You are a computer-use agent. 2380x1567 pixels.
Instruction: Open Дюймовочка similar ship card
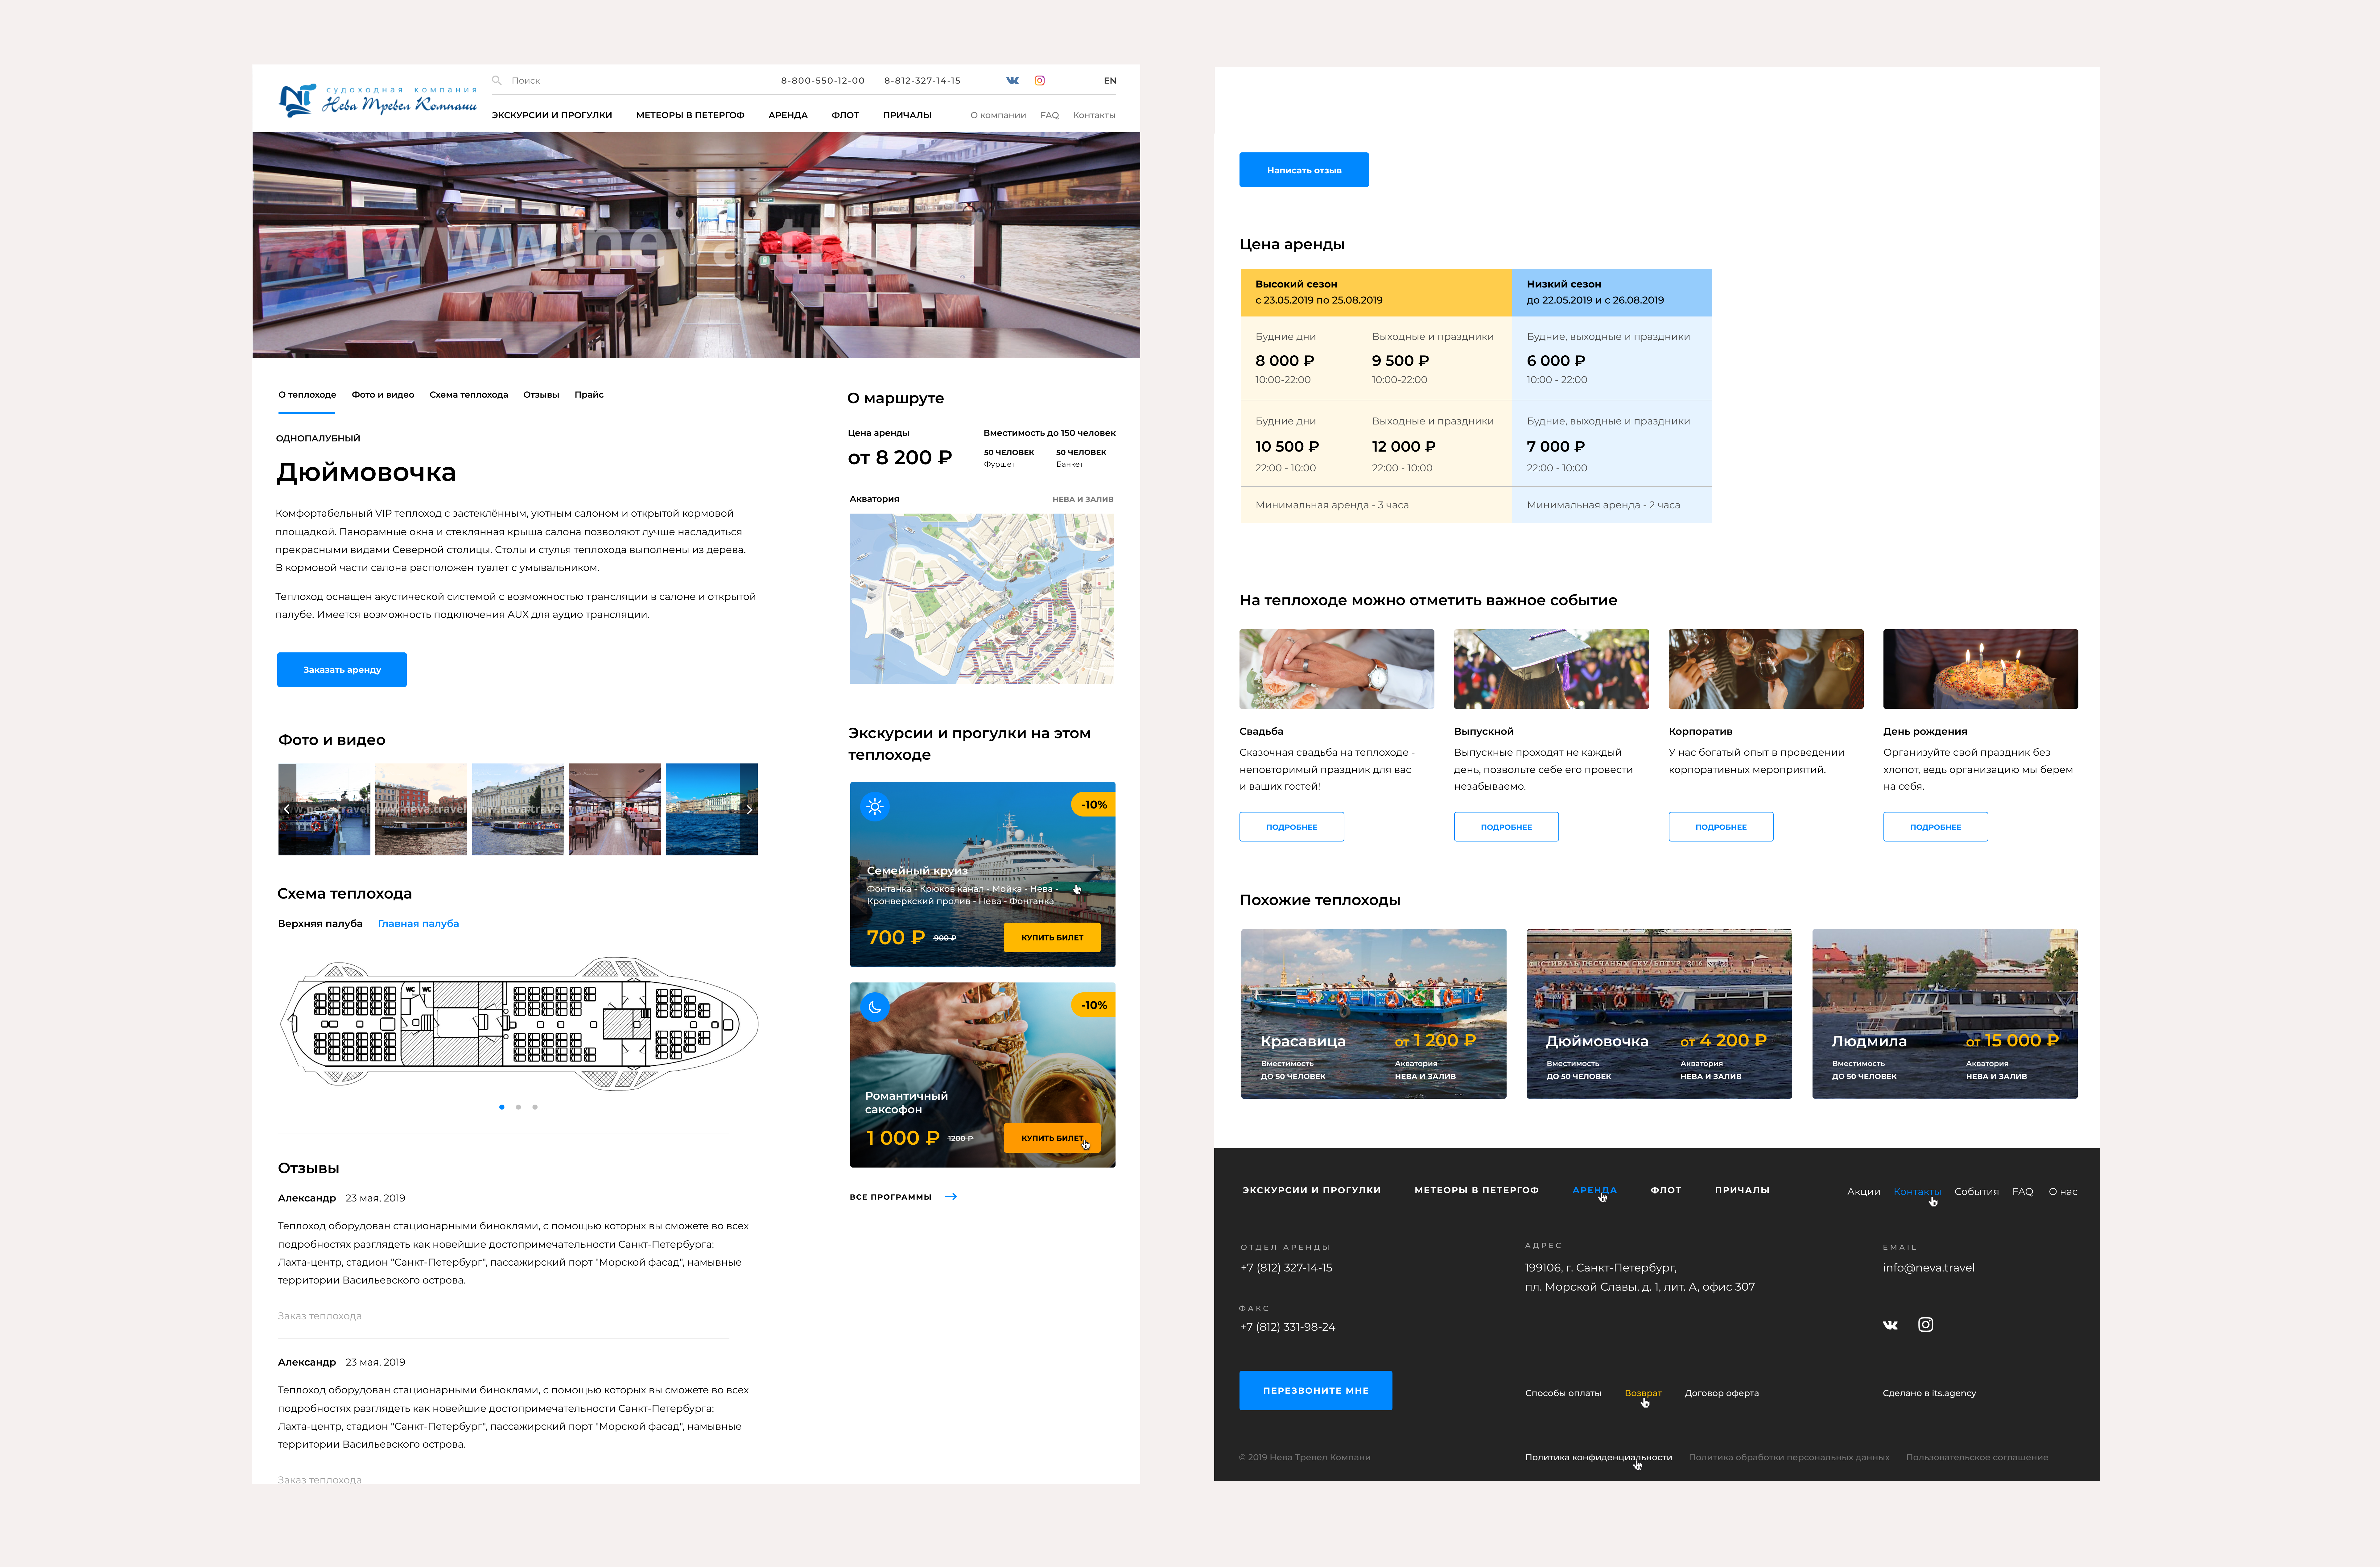[x=1659, y=1014]
